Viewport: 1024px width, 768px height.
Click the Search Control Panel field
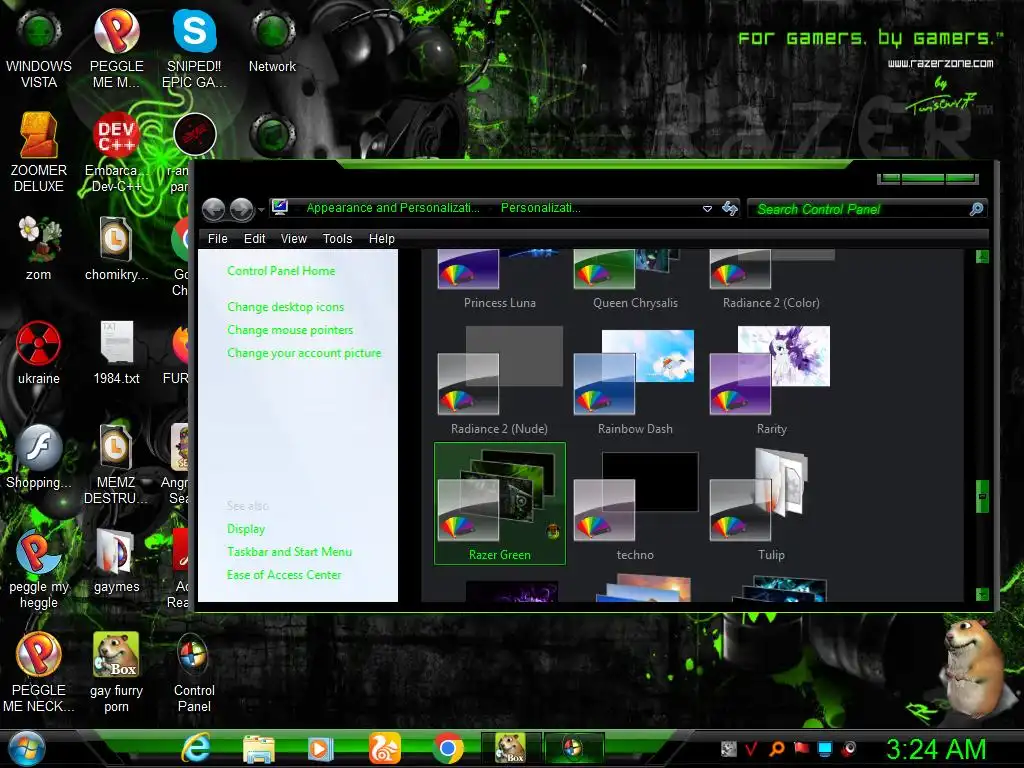pyautogui.click(x=867, y=209)
